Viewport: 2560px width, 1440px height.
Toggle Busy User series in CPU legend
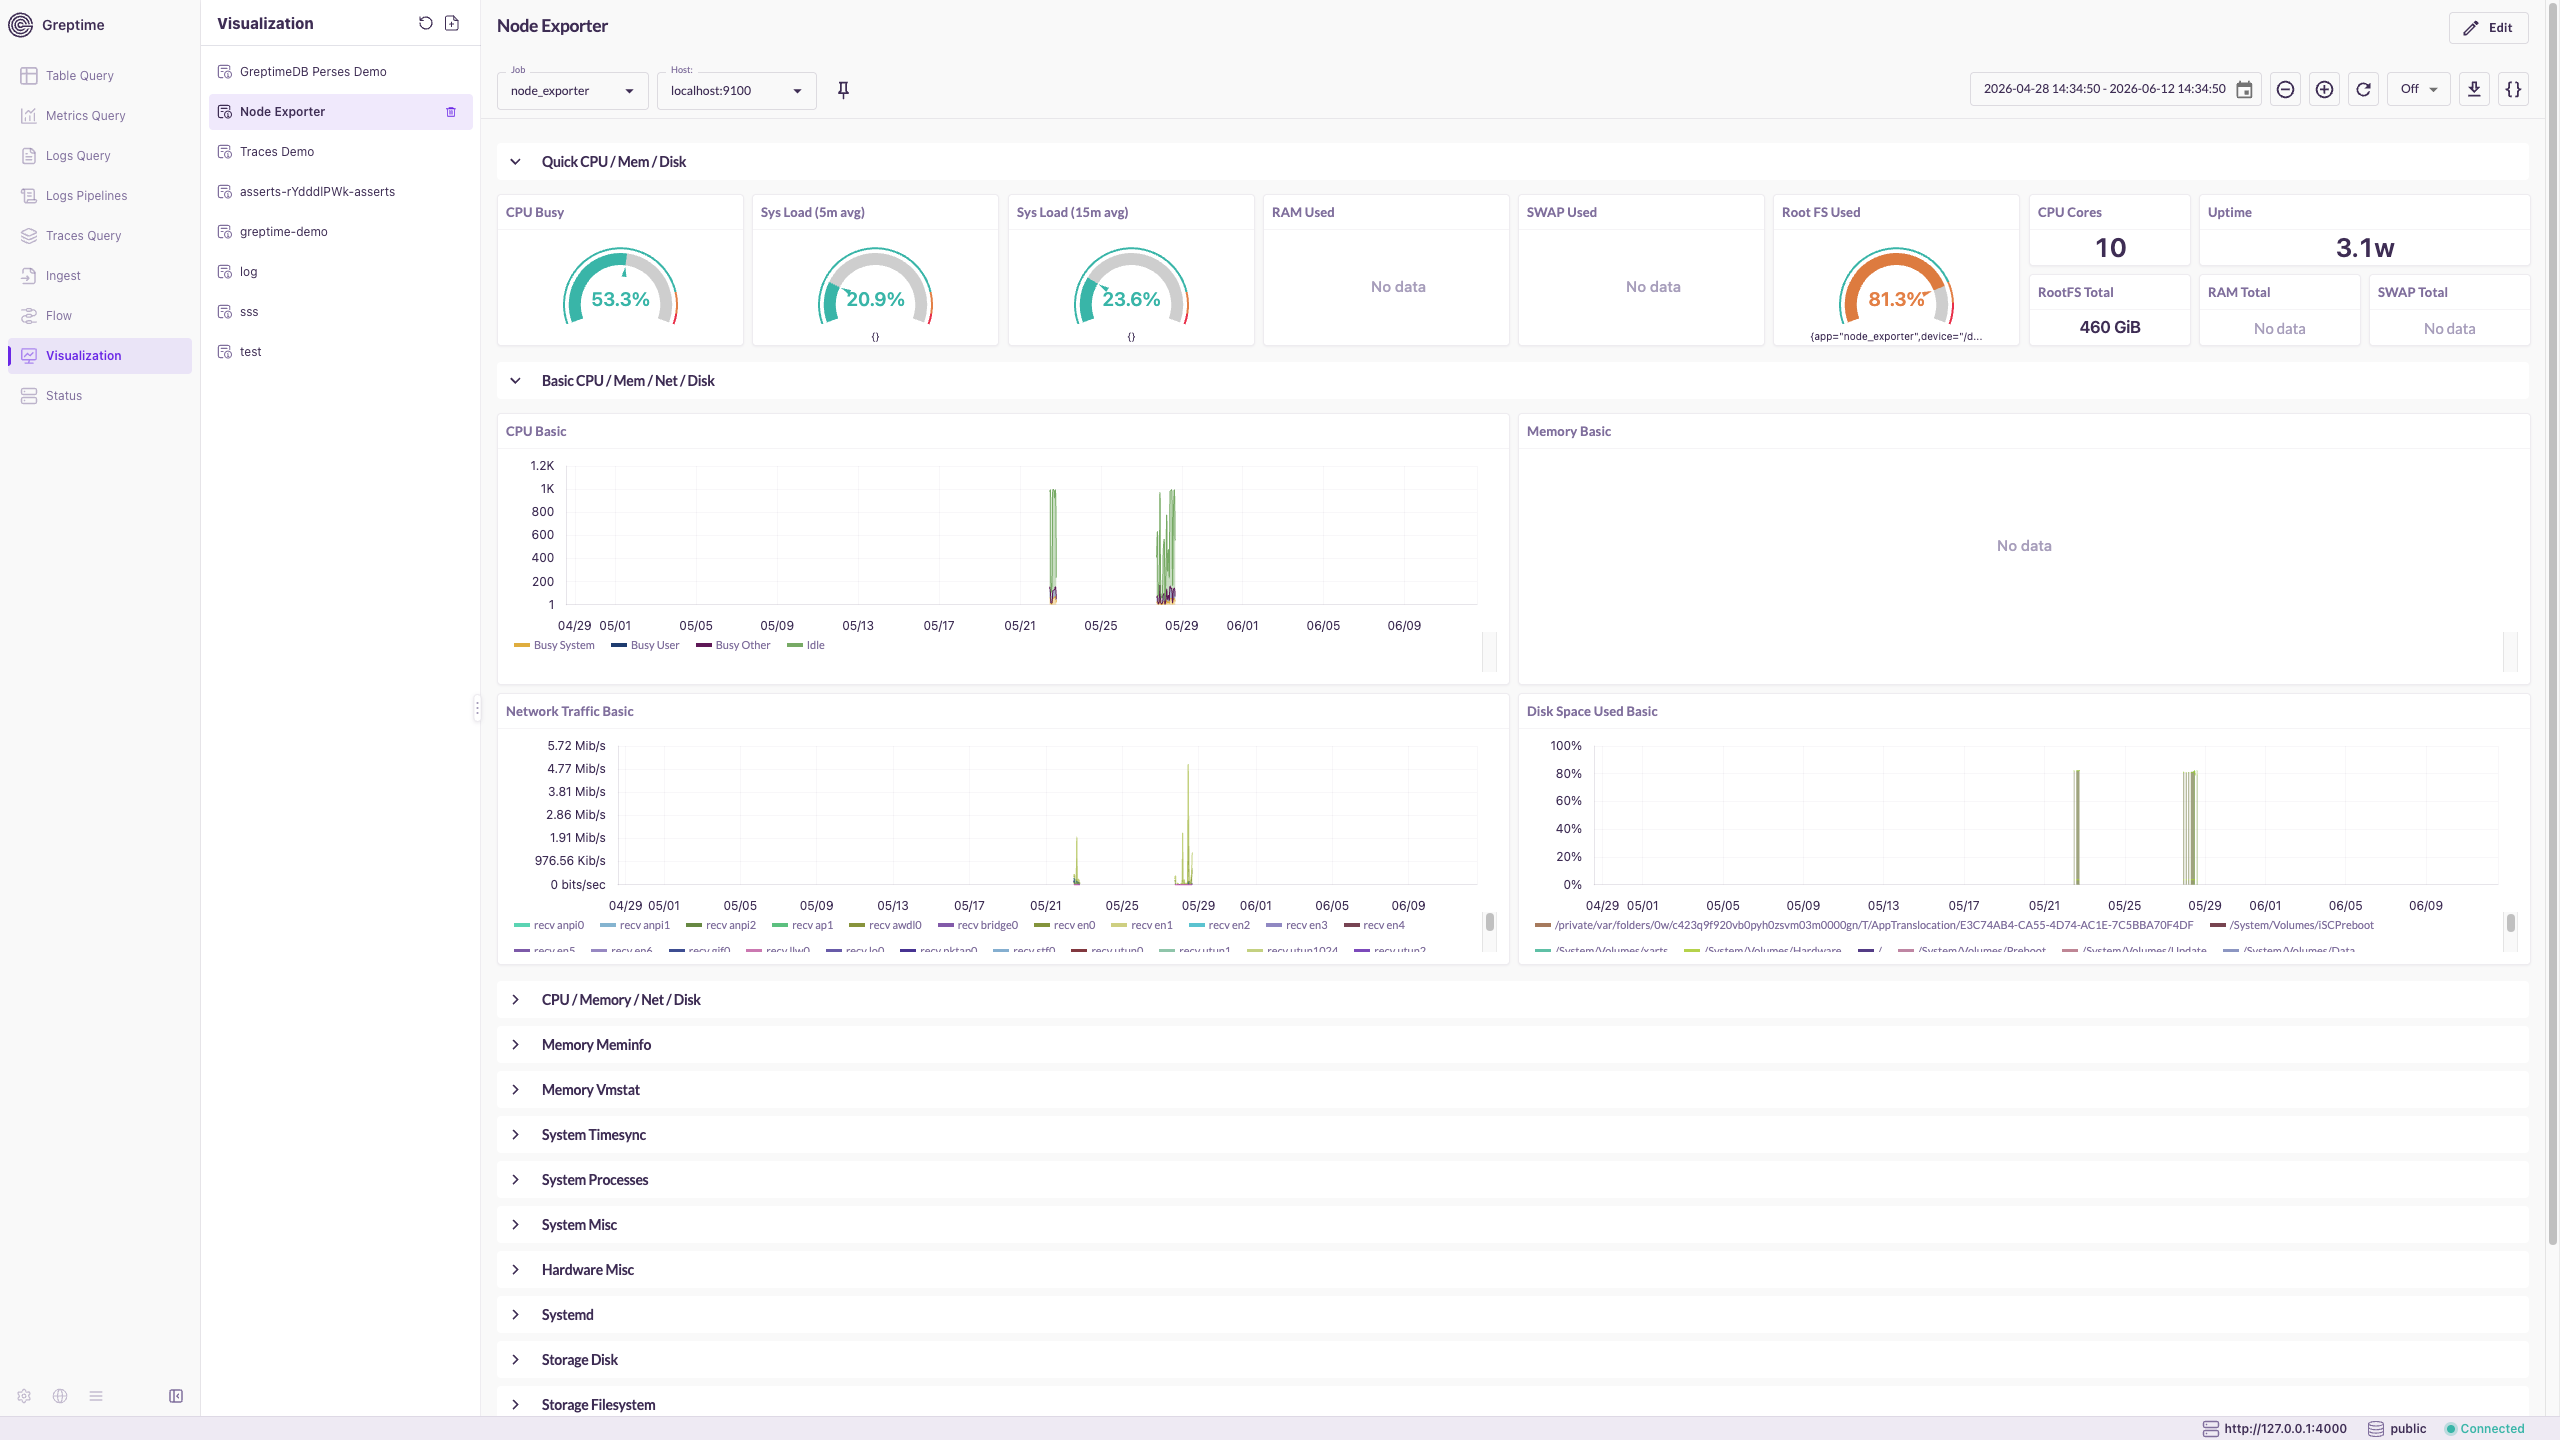coord(645,645)
